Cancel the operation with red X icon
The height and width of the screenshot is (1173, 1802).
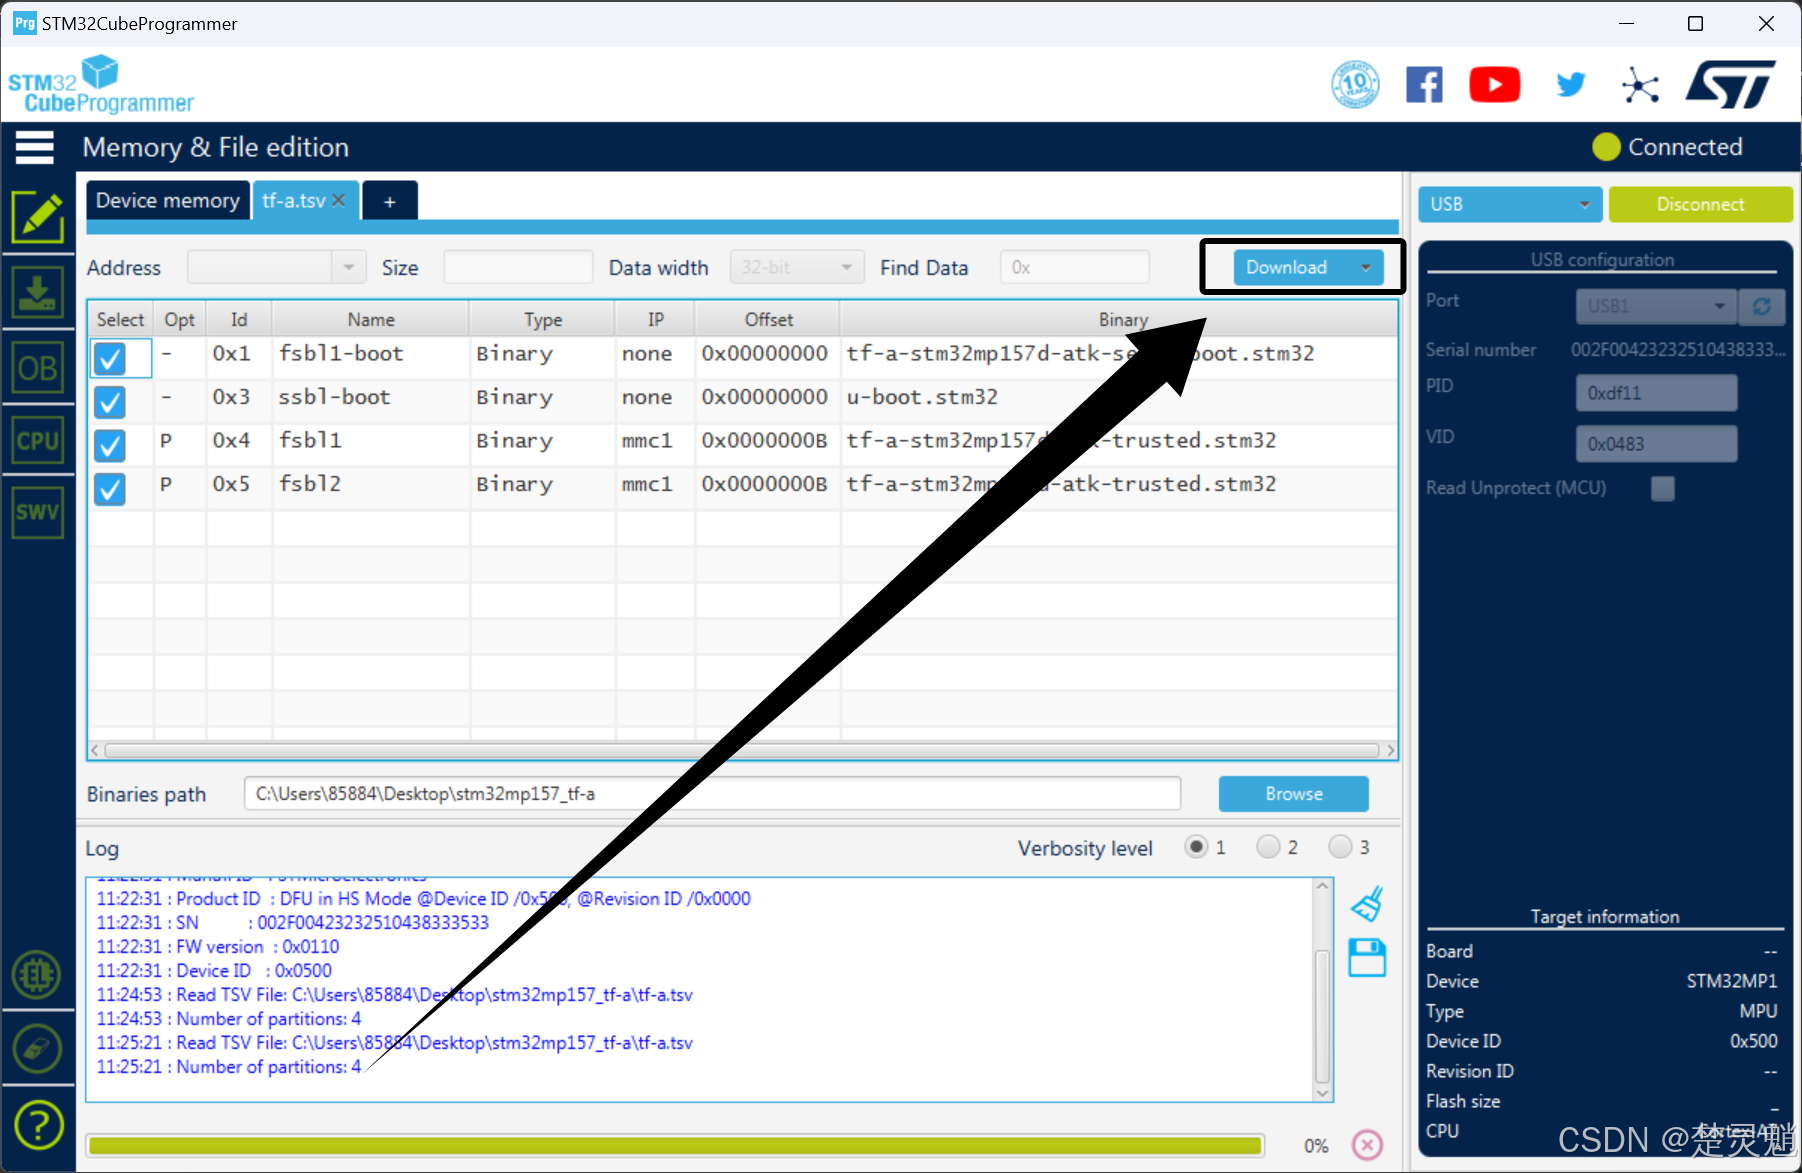click(x=1367, y=1144)
